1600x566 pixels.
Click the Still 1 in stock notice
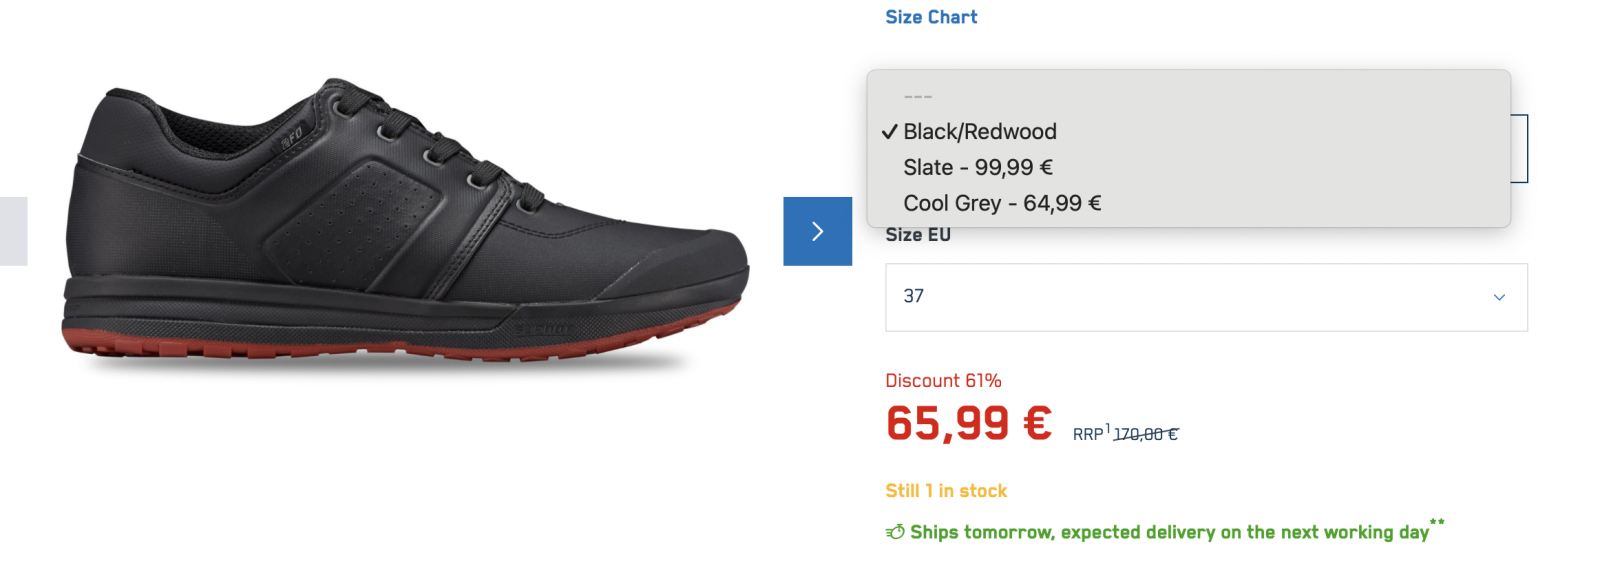click(946, 491)
